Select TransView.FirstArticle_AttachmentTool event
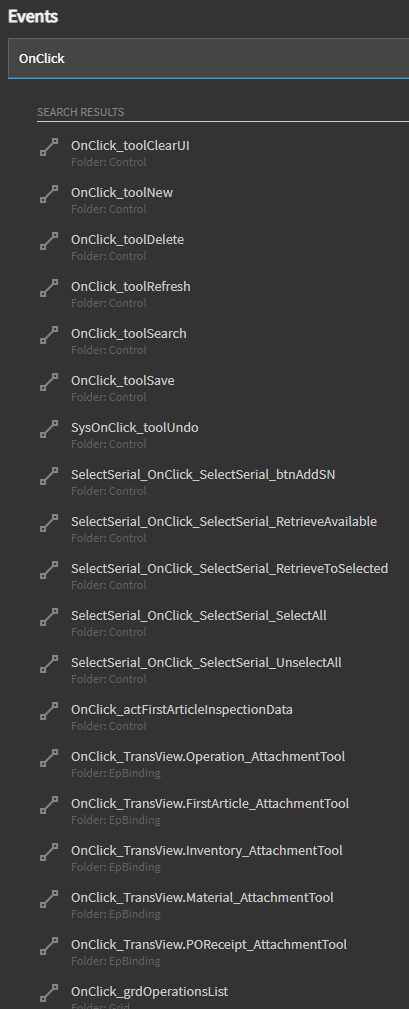Viewport: 409px width, 1009px height. tap(223, 811)
